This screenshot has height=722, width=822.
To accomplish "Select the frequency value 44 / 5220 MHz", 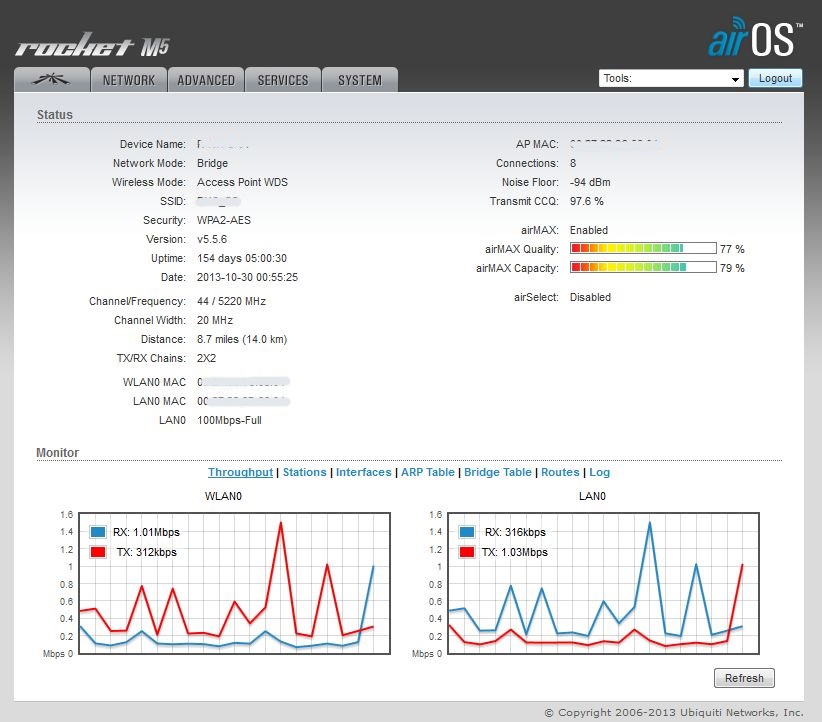I will tap(231, 301).
